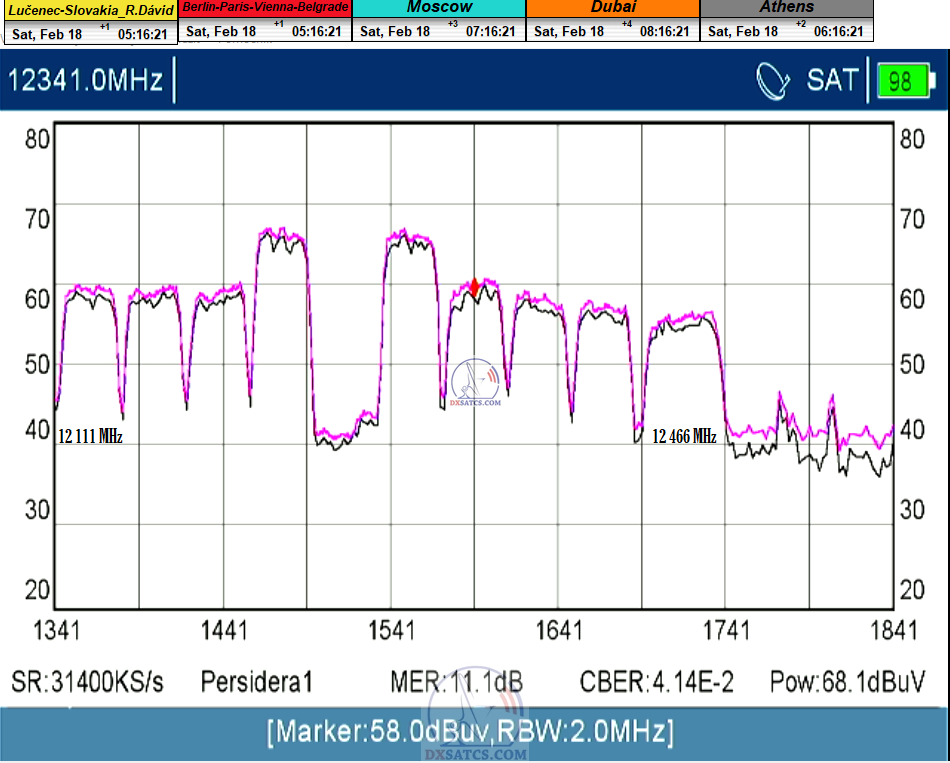Click the 12 466 MHz annotation label
This screenshot has height=763, width=950.
click(x=684, y=436)
